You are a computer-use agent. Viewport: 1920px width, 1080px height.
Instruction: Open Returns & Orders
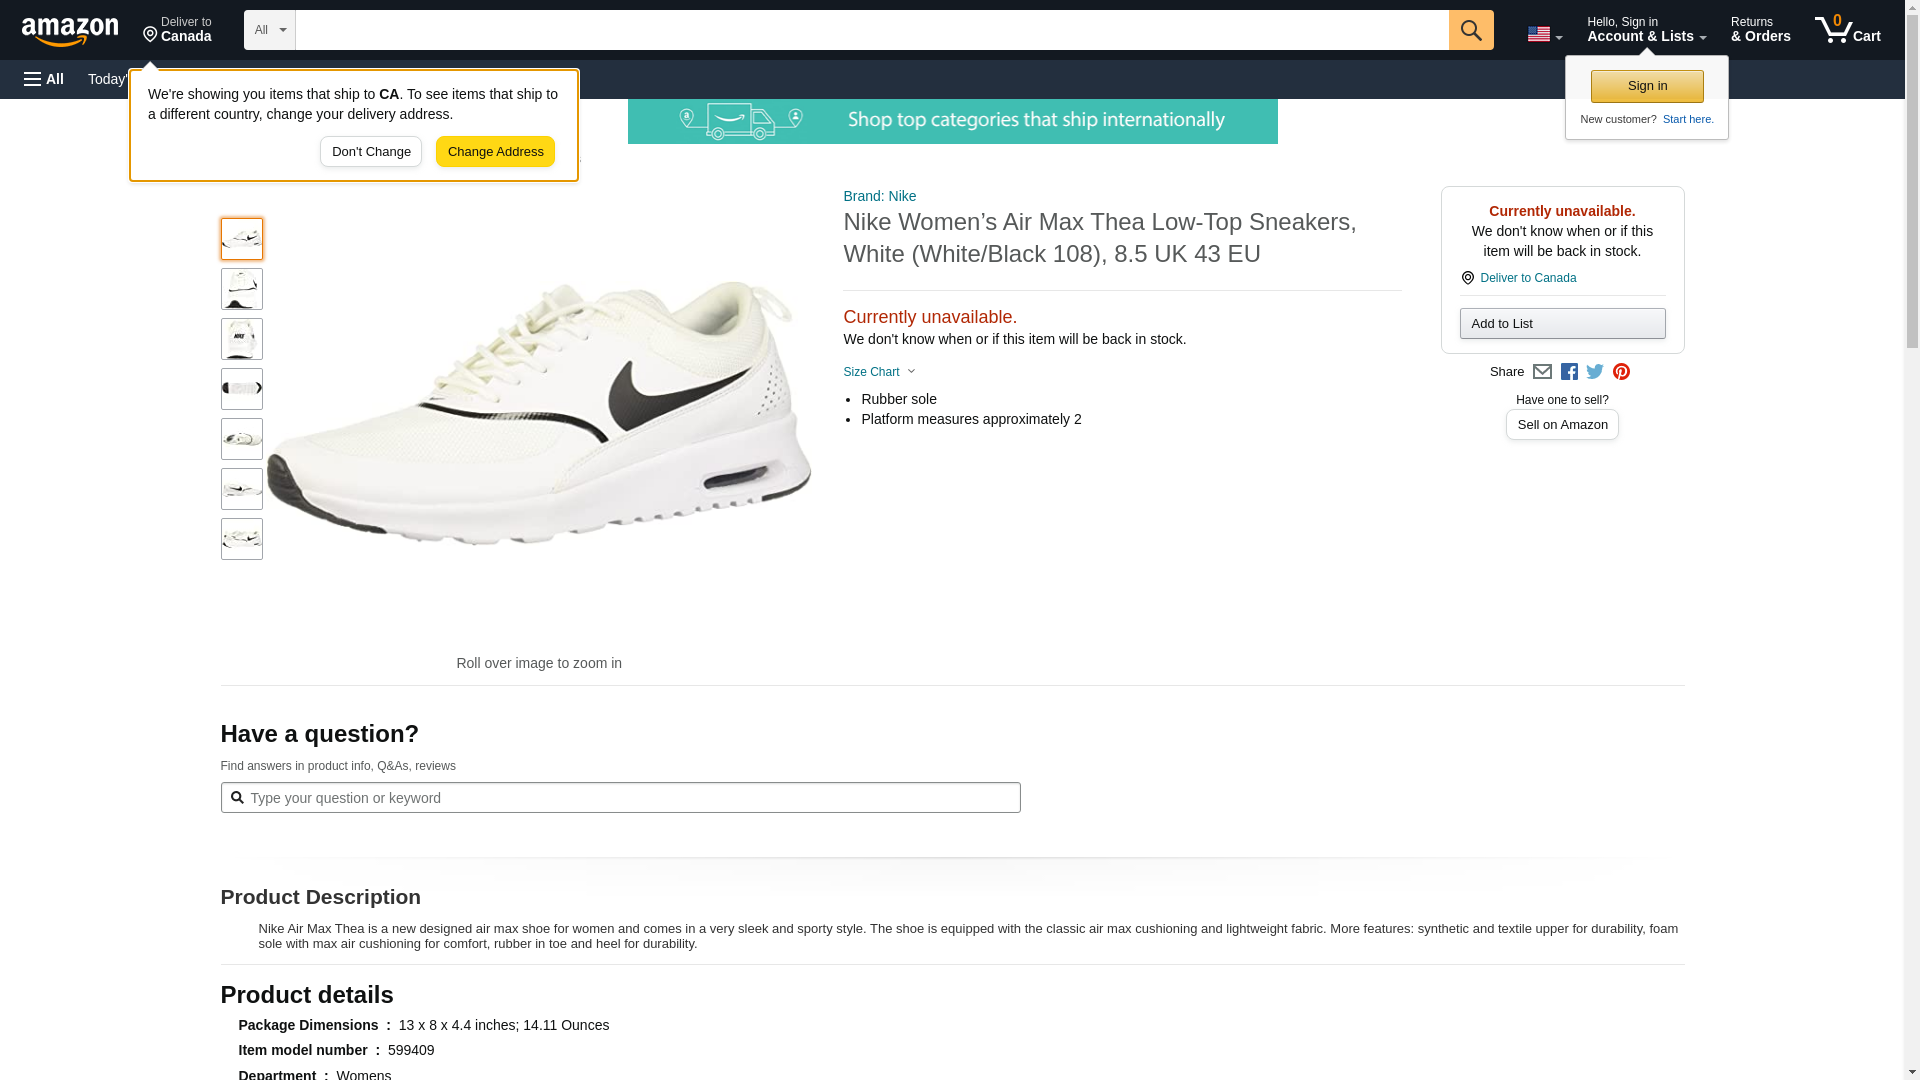(x=1760, y=30)
